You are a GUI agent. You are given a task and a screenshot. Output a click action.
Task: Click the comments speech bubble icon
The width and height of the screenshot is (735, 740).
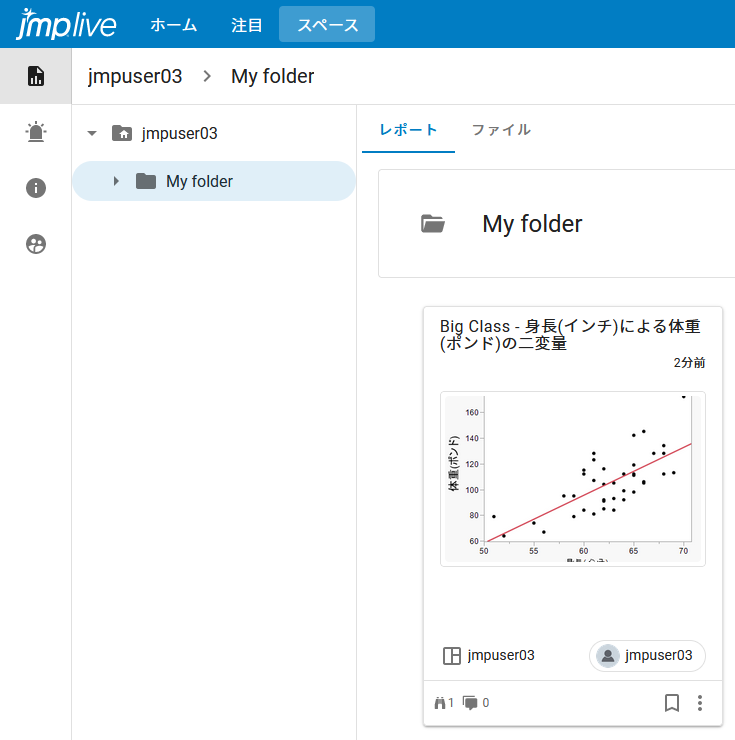pyautogui.click(x=470, y=703)
